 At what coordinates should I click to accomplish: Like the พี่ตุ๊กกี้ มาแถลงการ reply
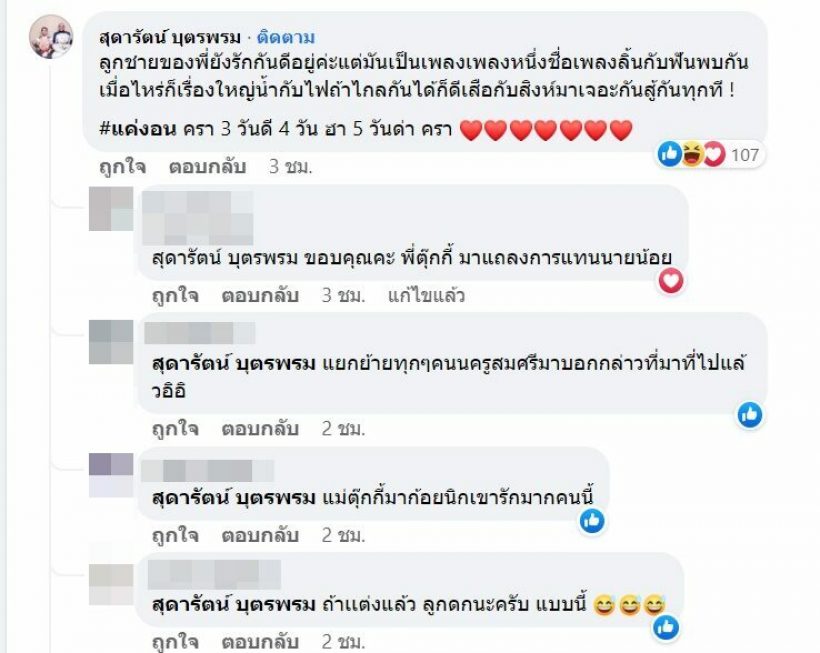[176, 296]
